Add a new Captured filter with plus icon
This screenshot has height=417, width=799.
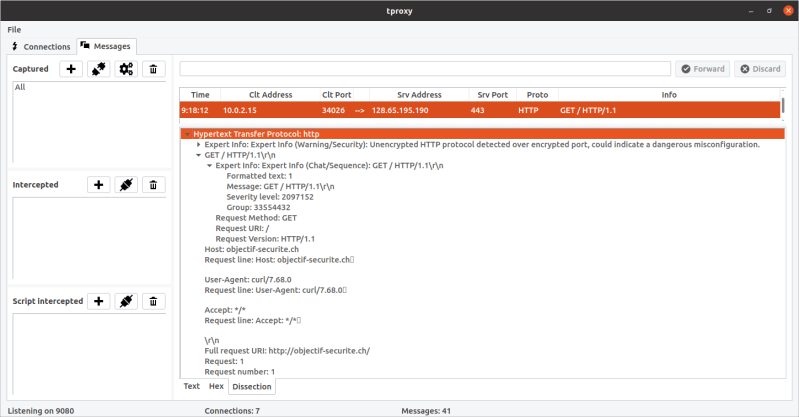(x=71, y=69)
